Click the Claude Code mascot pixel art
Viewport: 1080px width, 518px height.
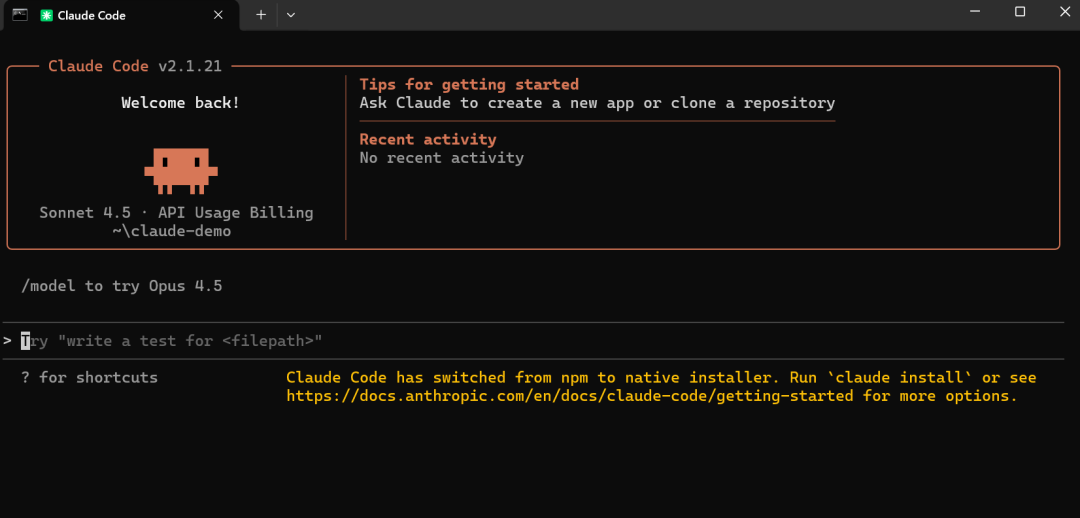pos(181,170)
